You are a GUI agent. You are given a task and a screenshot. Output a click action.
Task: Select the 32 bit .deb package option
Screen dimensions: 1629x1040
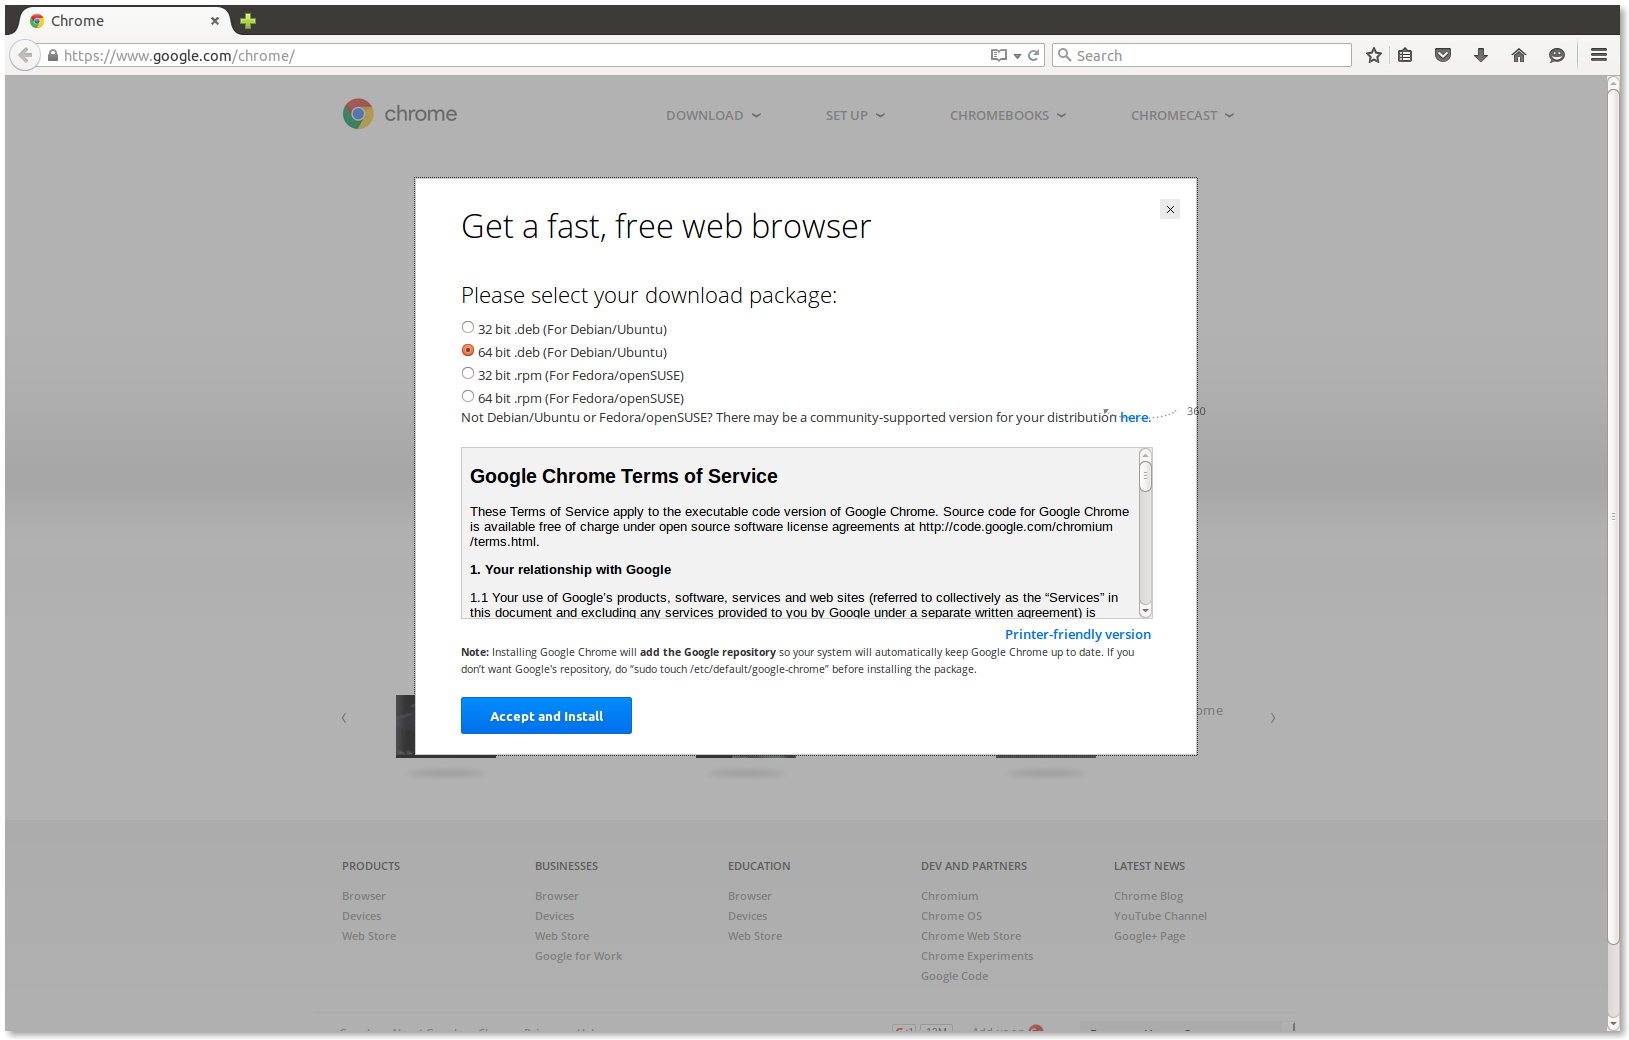coord(467,327)
